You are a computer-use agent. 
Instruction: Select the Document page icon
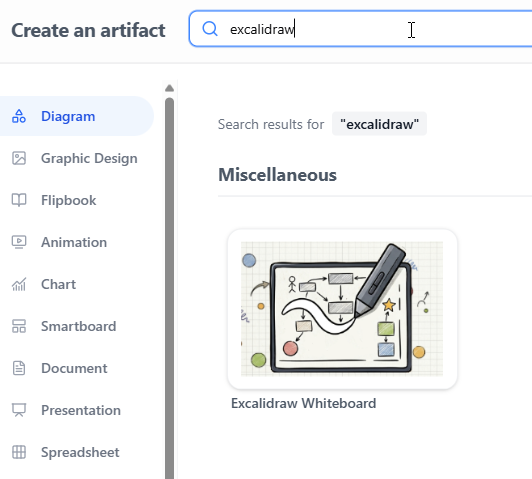19,368
